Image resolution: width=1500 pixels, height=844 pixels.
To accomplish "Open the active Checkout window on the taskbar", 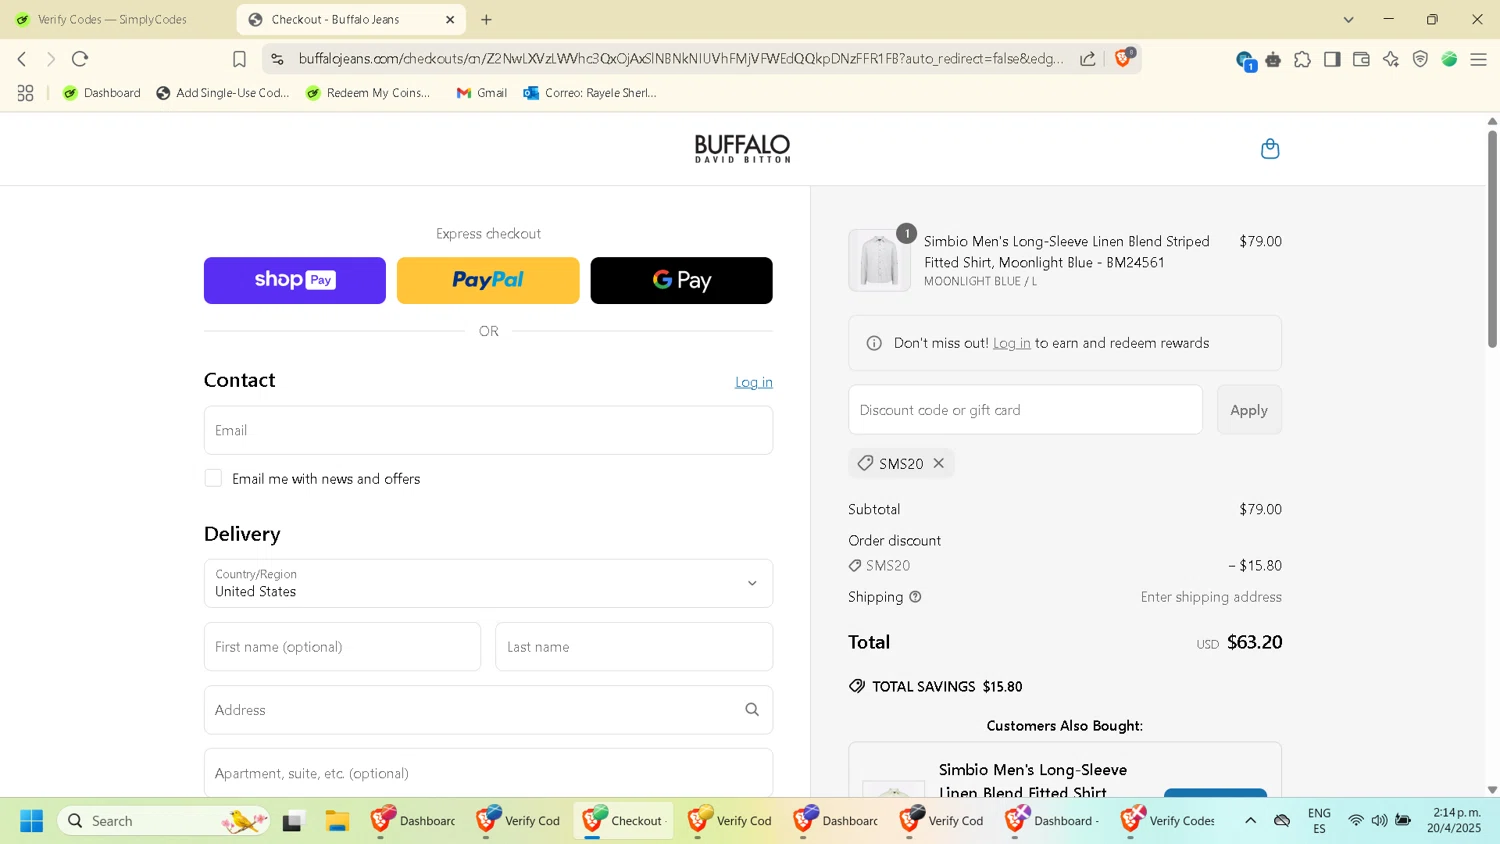I will coord(623,821).
